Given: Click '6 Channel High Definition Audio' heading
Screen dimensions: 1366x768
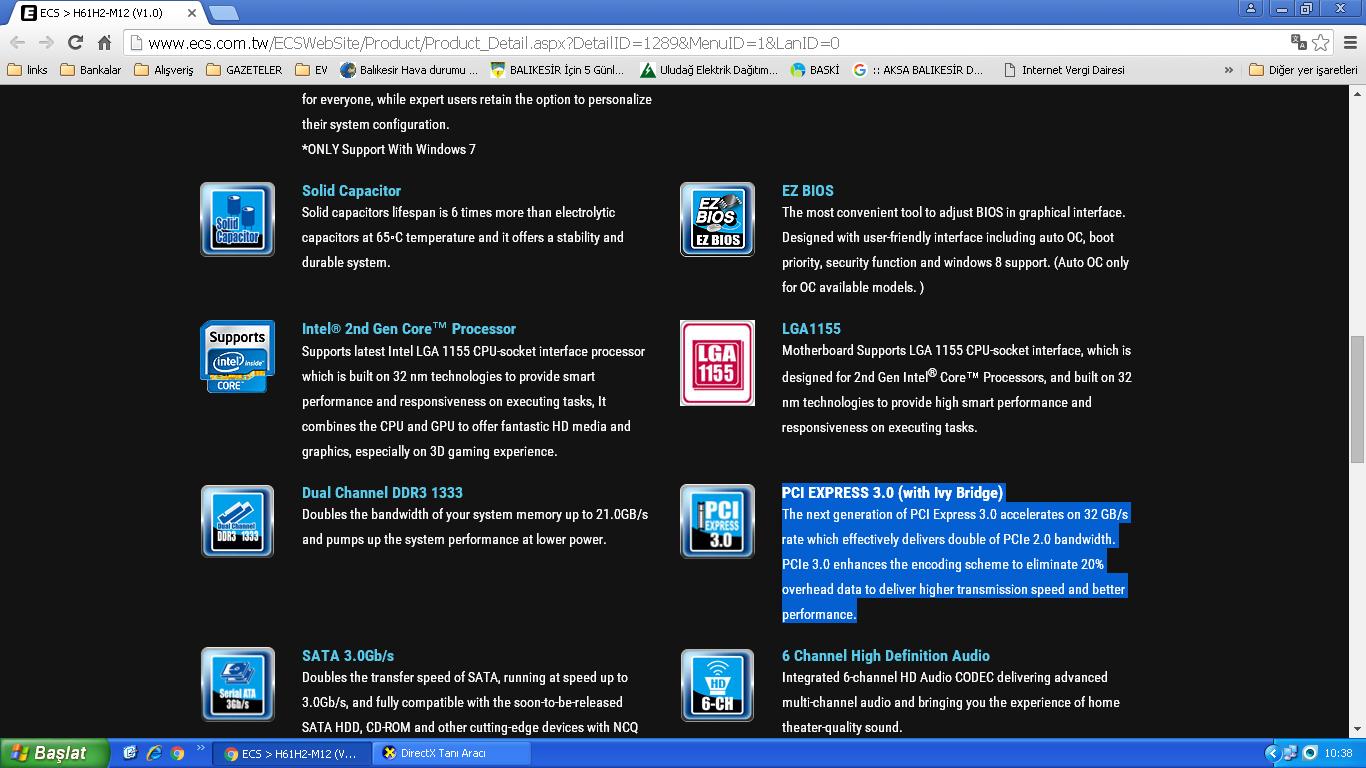Looking at the screenshot, I should 886,655.
